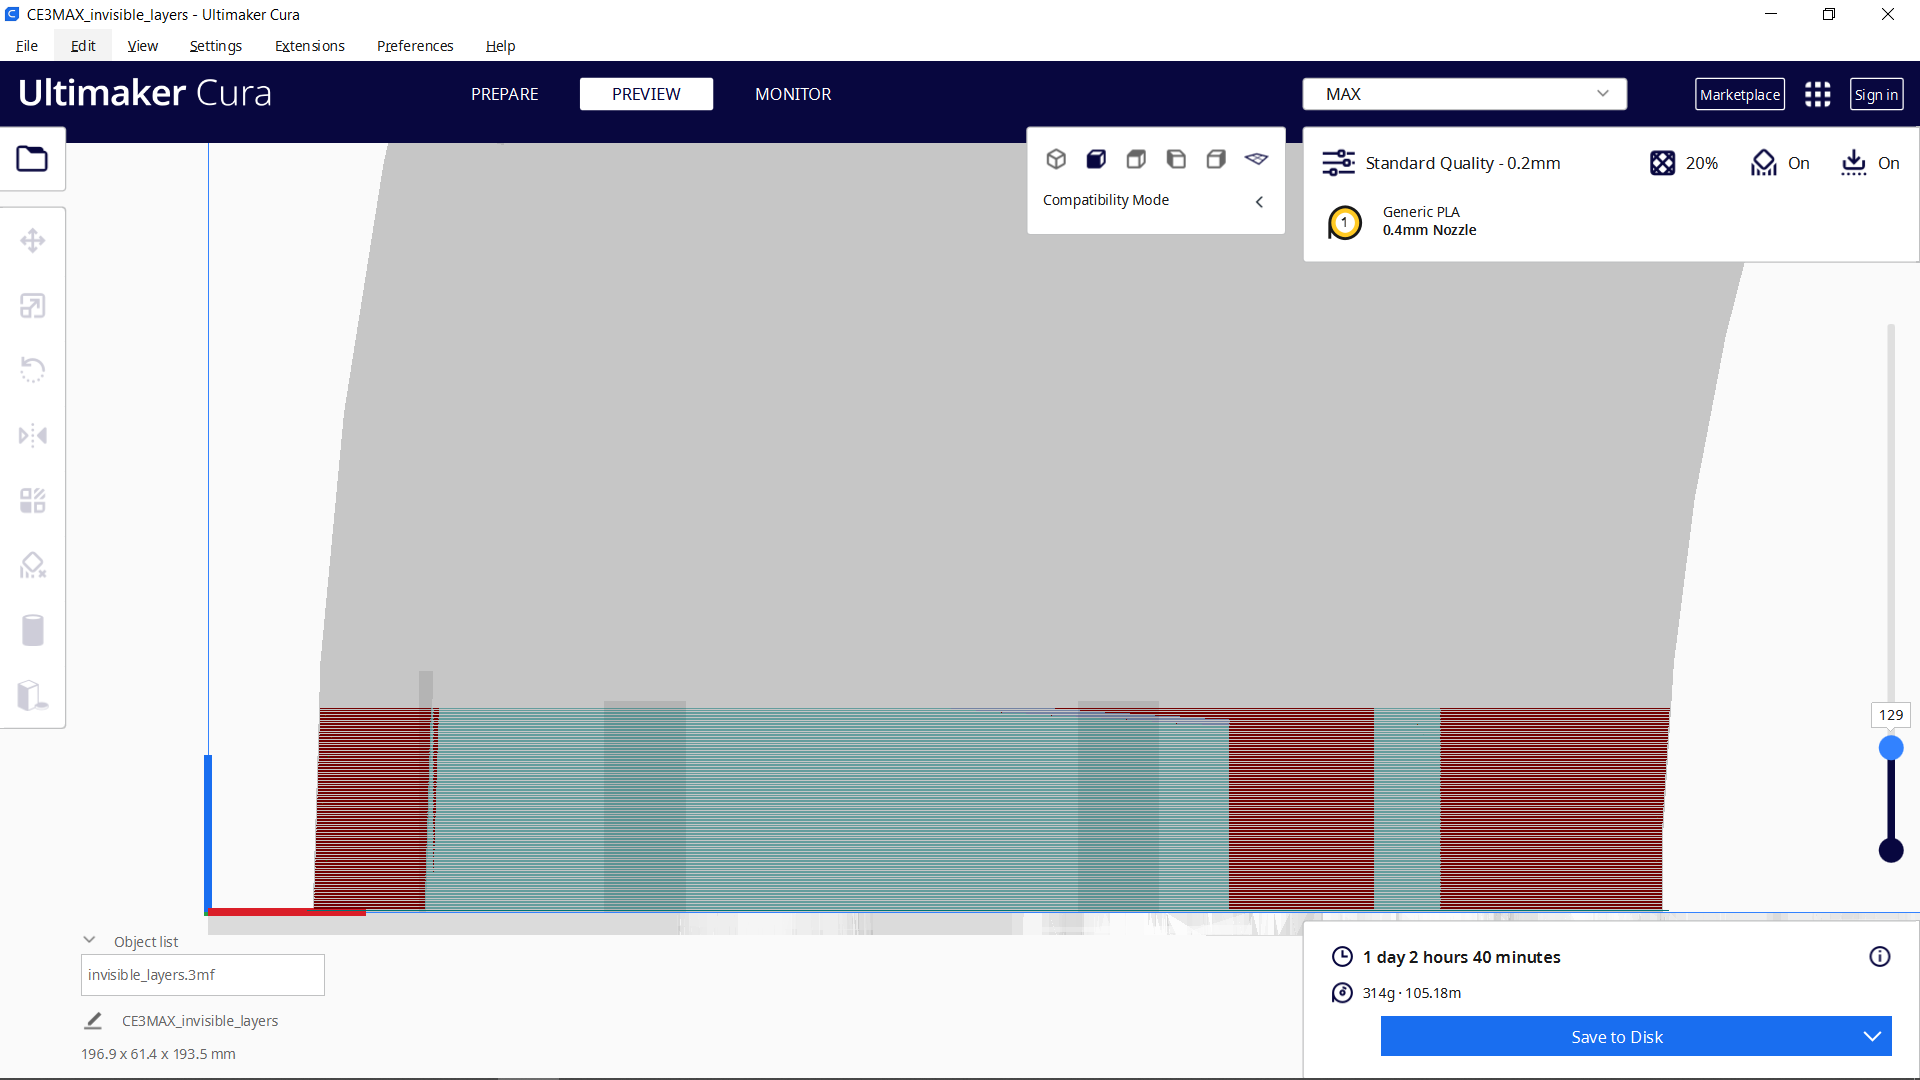The height and width of the screenshot is (1080, 1920).
Task: Select the right side view icon
Action: pos(1216,159)
